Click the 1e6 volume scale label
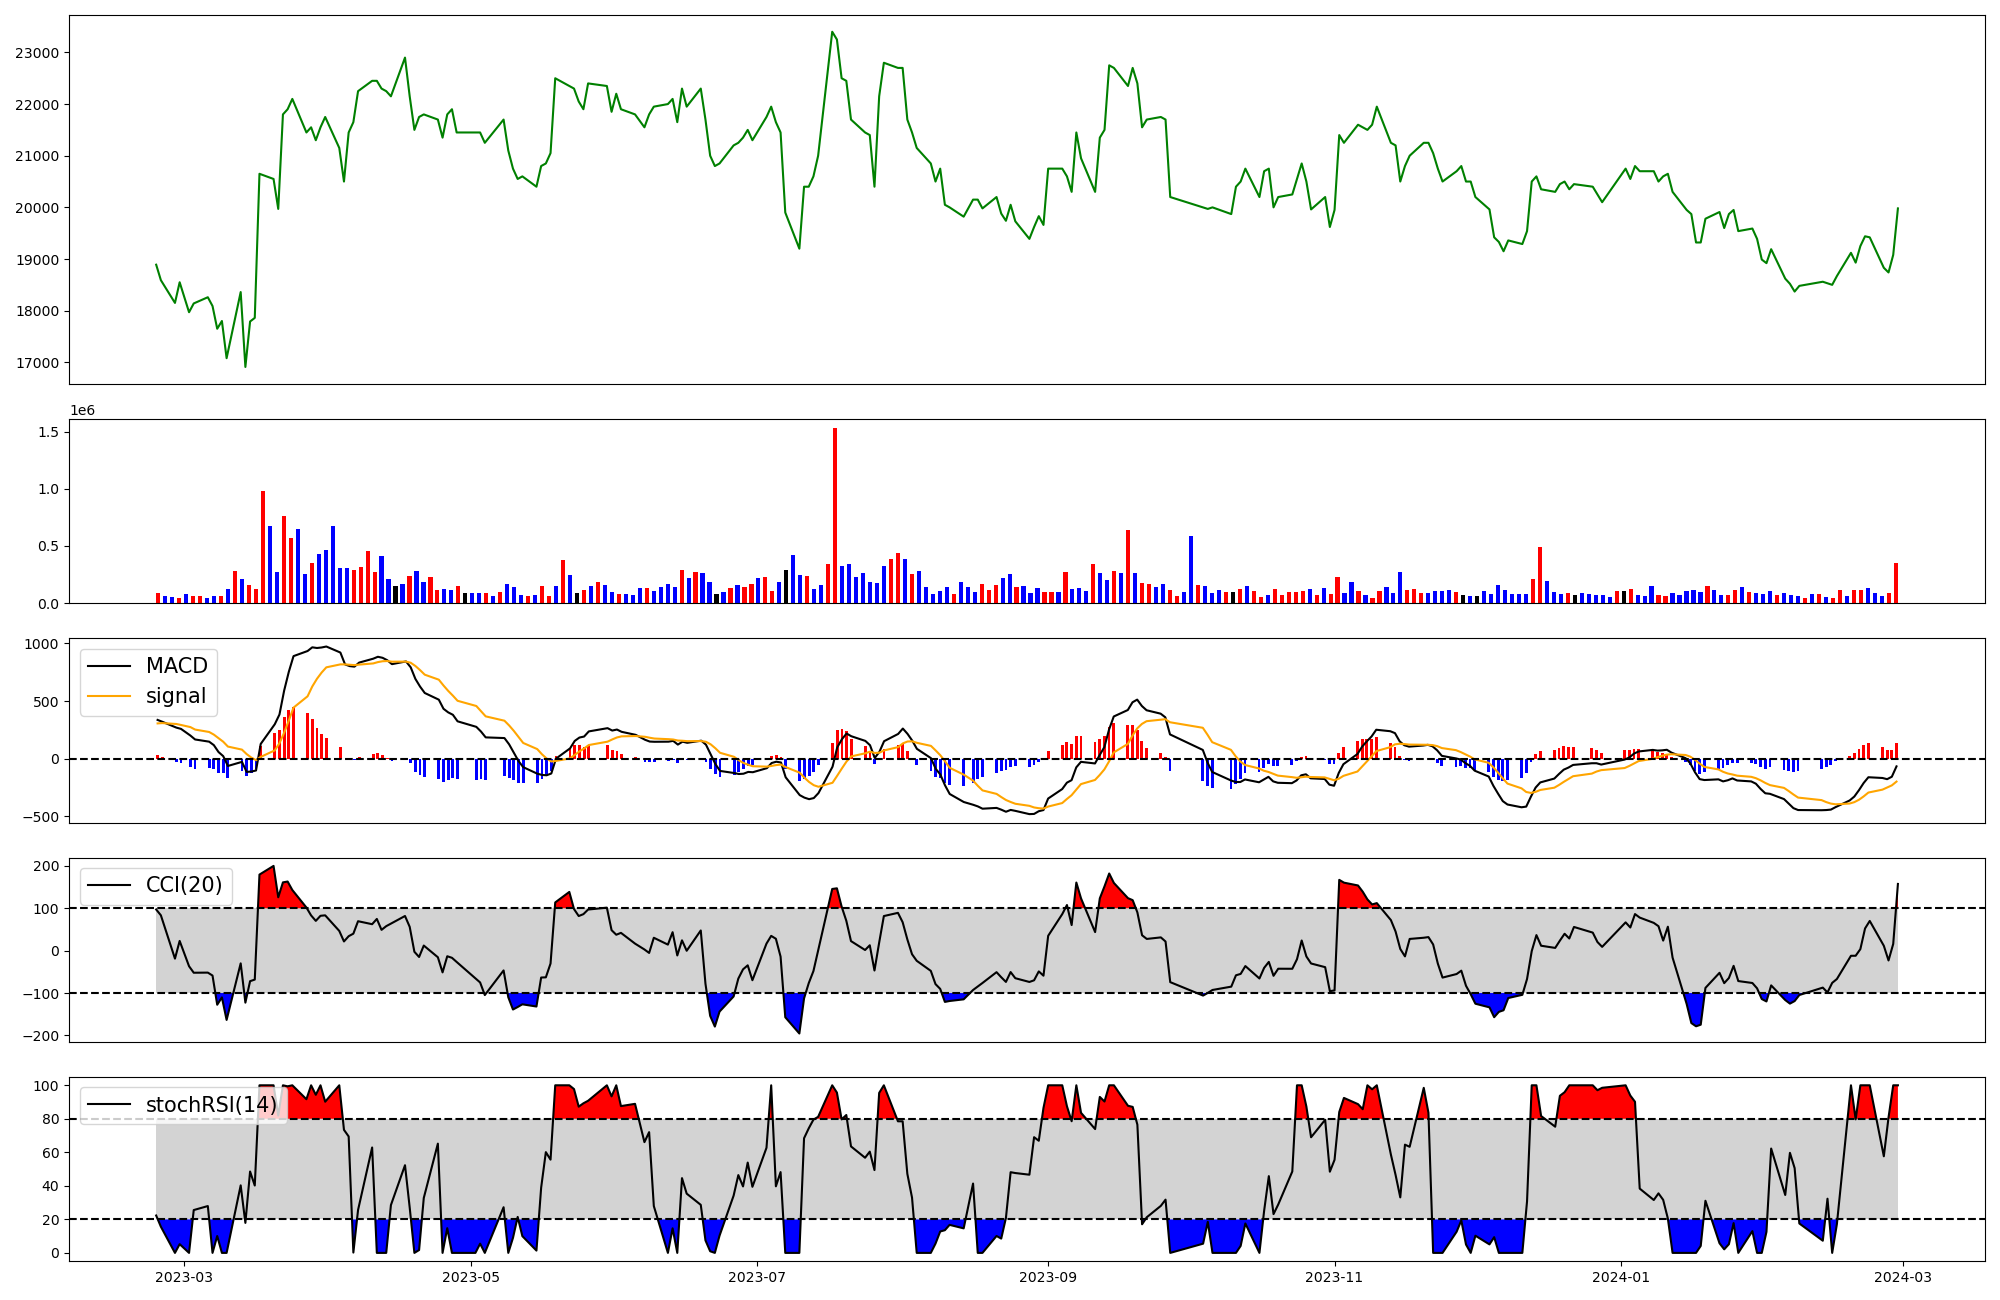This screenshot has width=2000, height=1300. (x=82, y=410)
